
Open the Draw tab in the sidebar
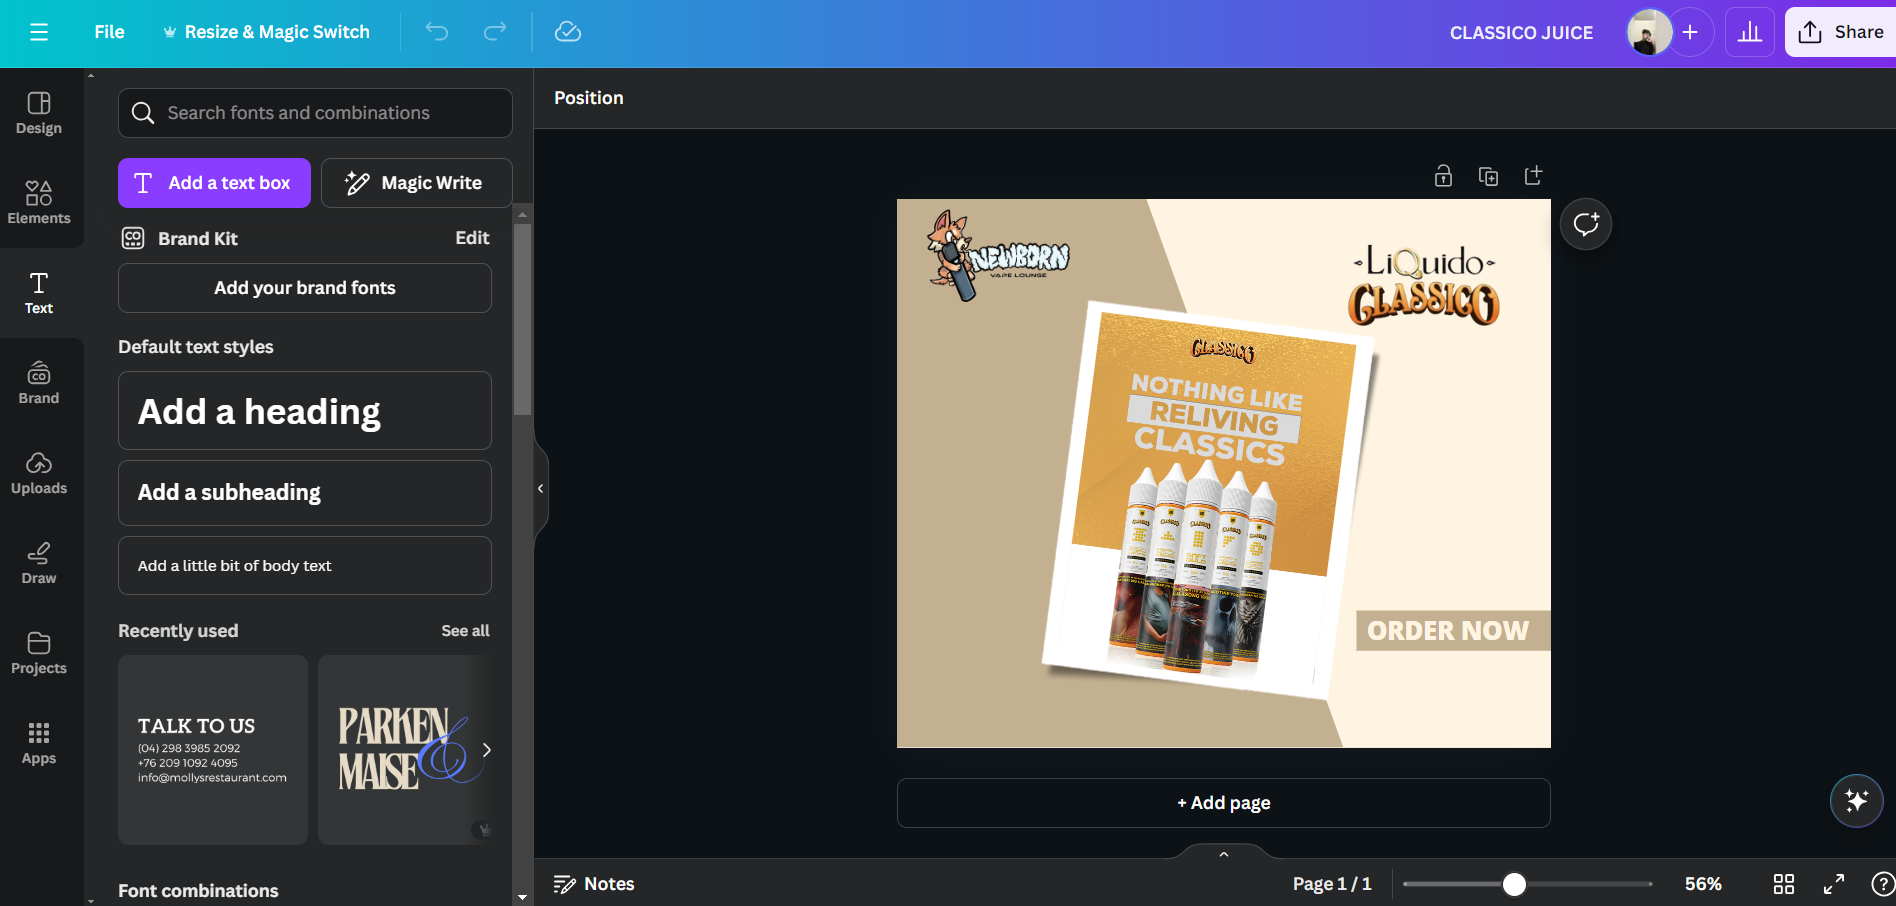tap(39, 563)
